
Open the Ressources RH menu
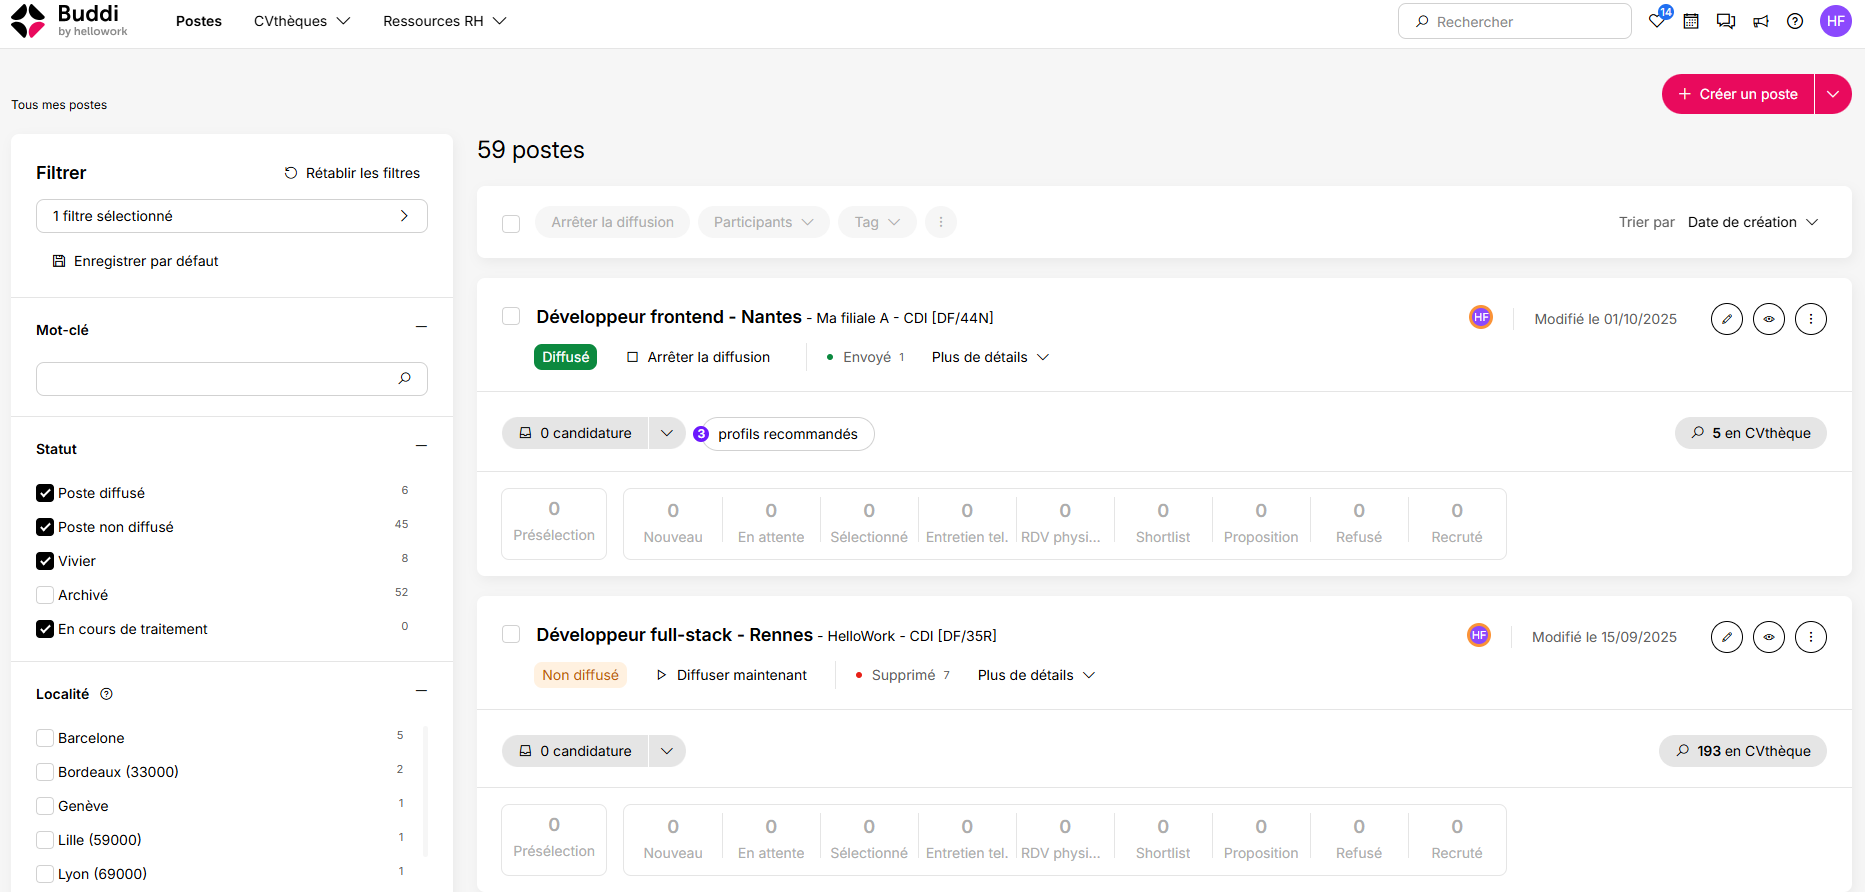tap(445, 21)
